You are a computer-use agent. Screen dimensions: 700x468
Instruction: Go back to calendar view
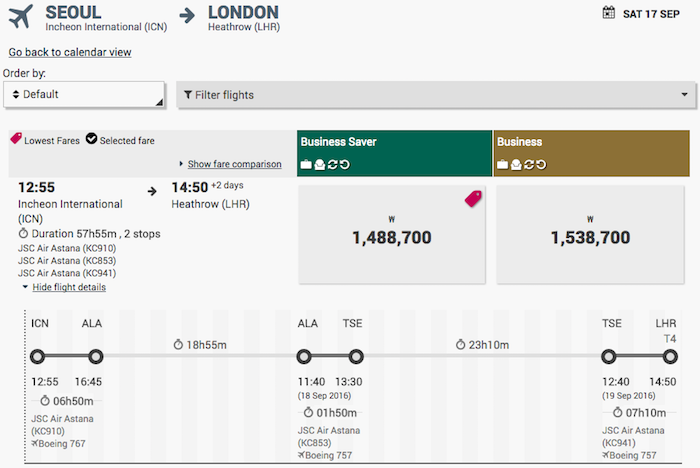click(x=70, y=52)
